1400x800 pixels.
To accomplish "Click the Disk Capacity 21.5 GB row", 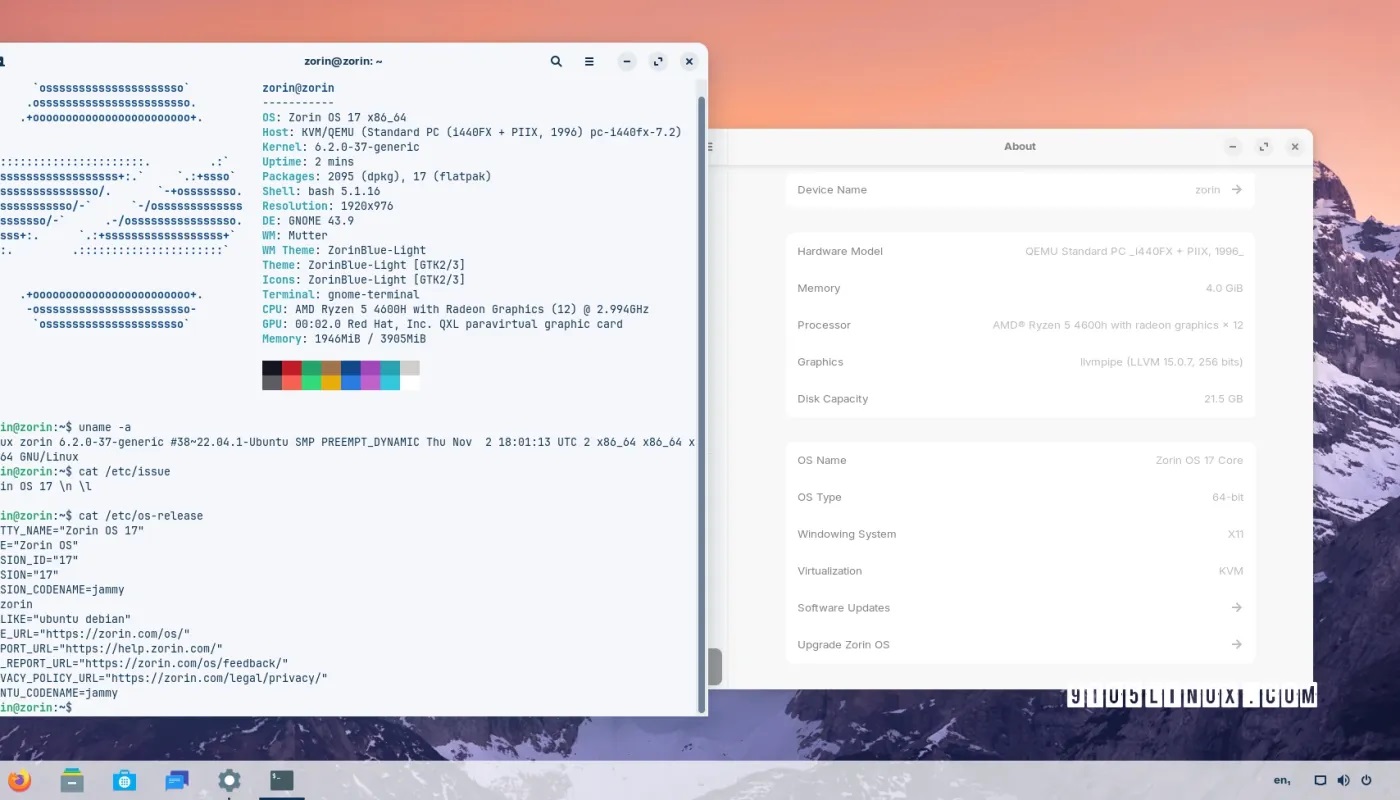I will click(1020, 398).
